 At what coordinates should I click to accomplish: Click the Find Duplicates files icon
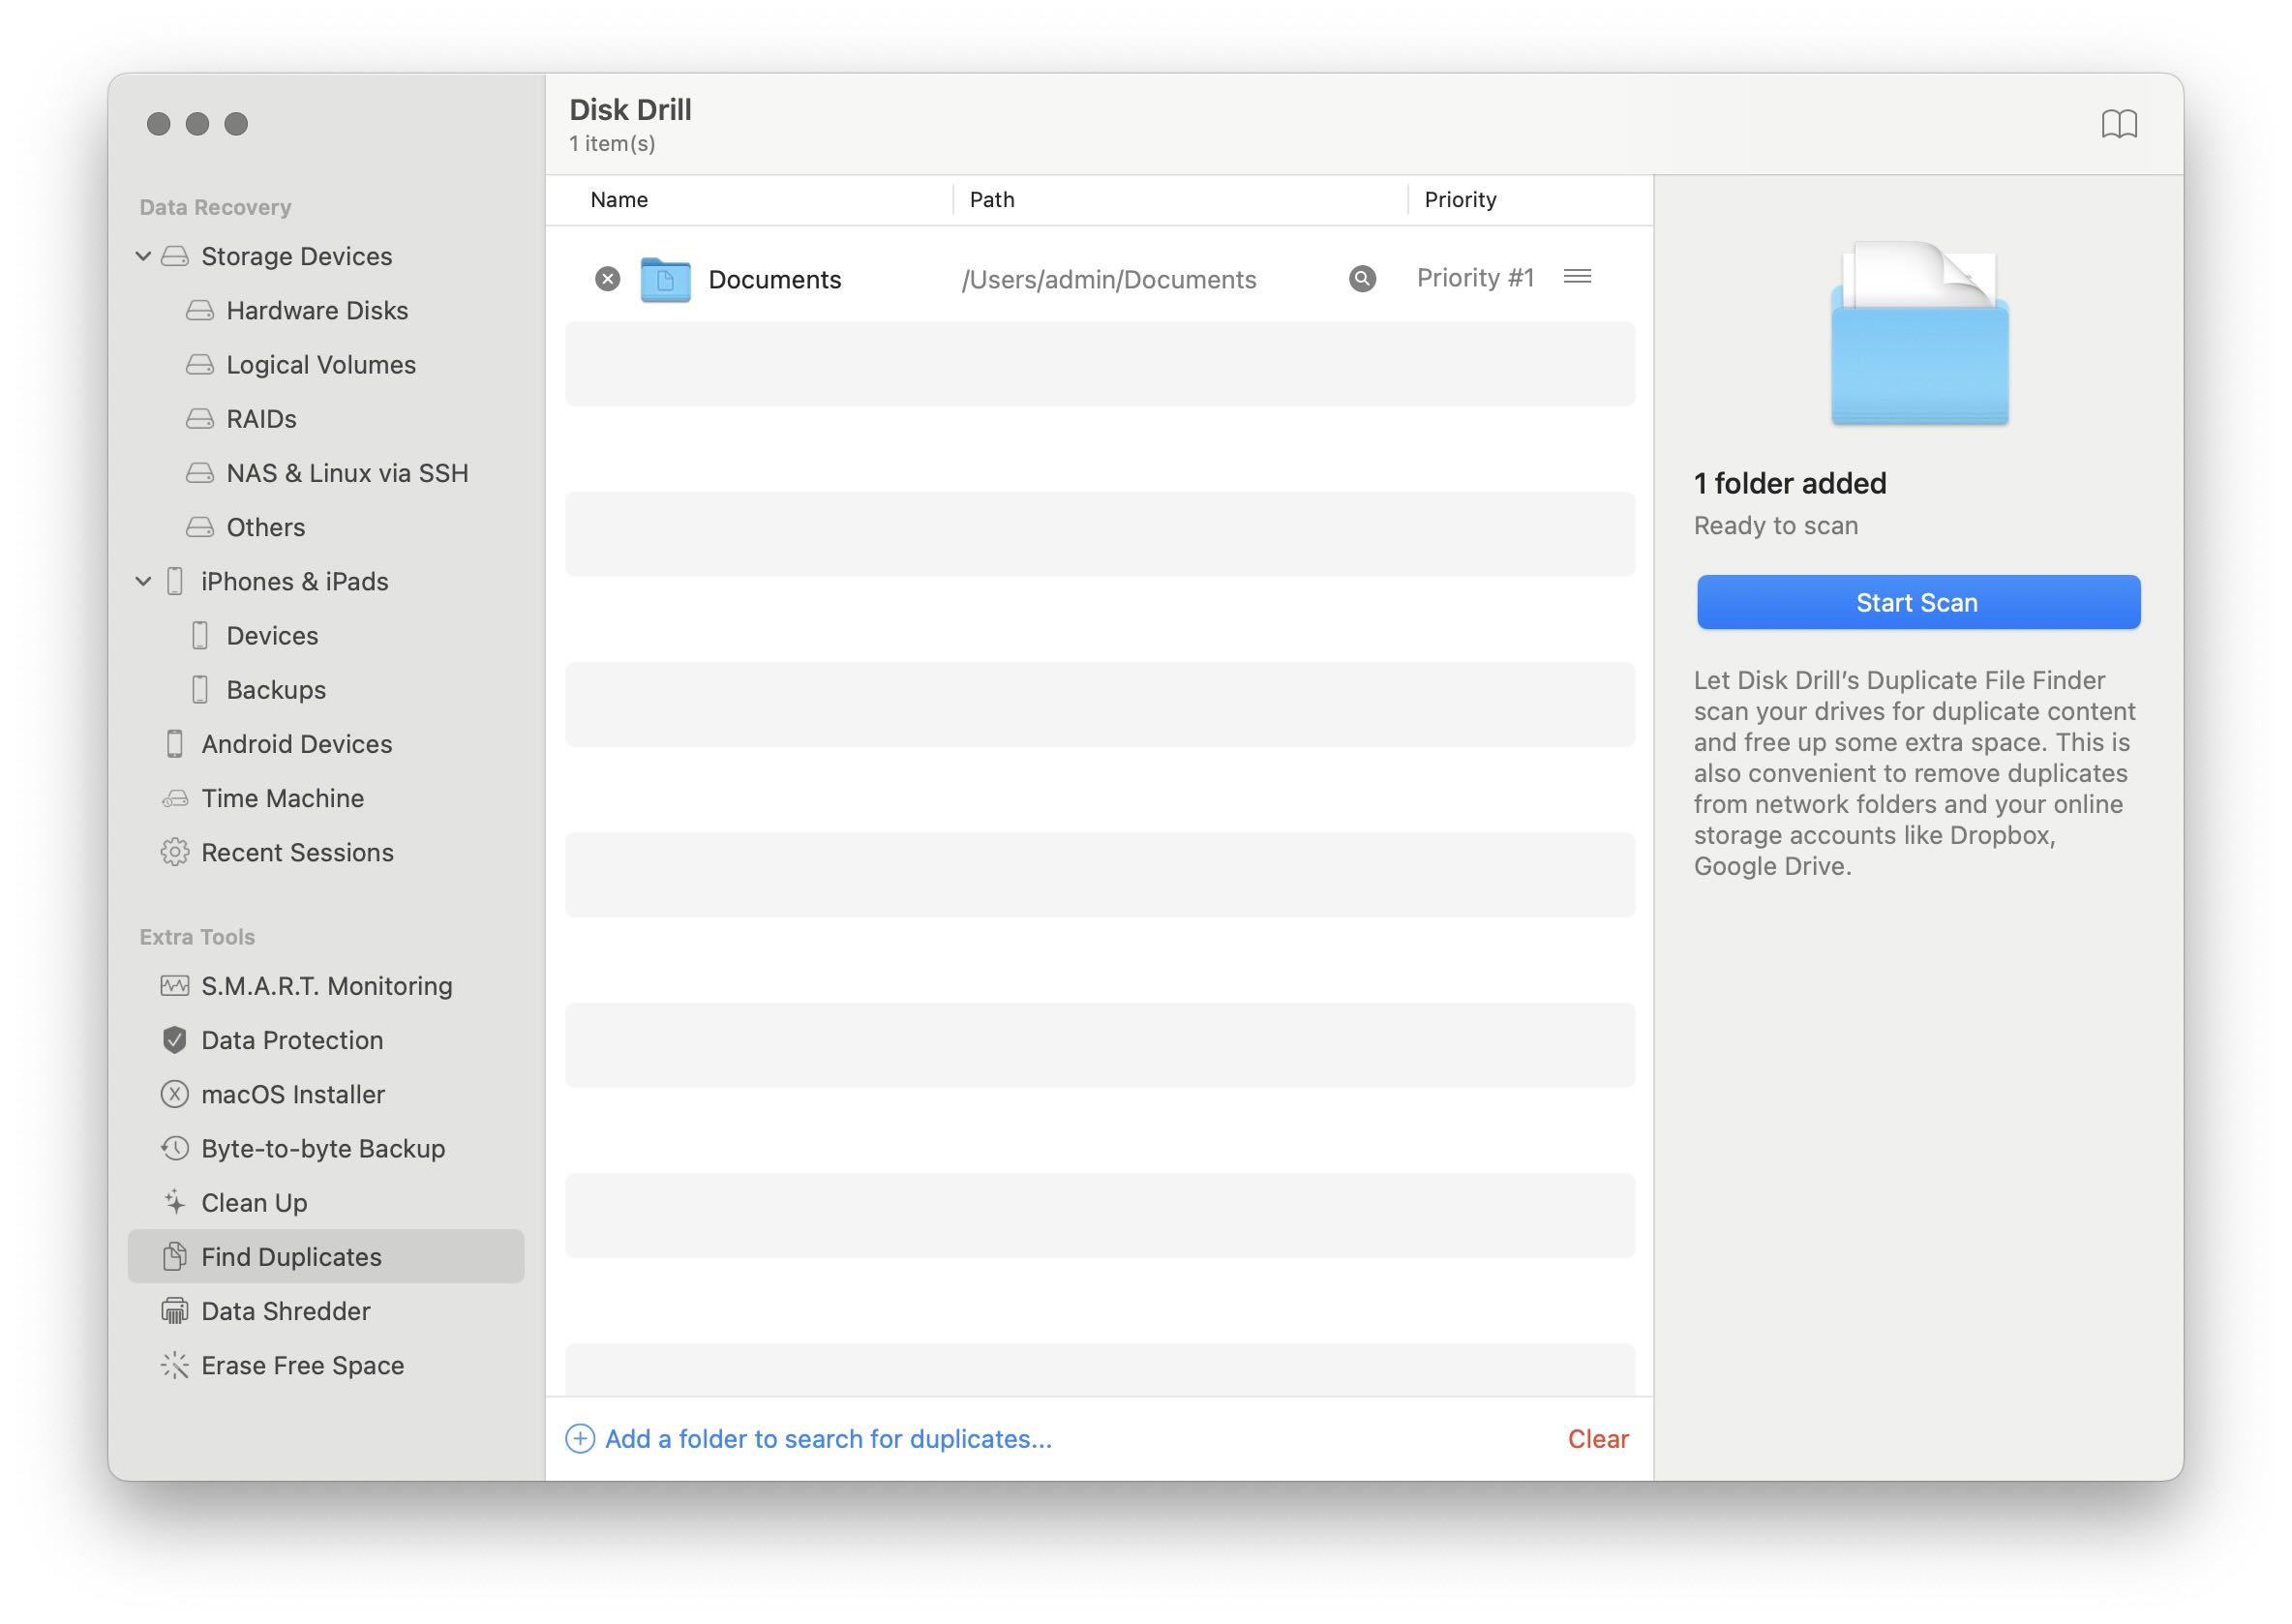pos(175,1256)
